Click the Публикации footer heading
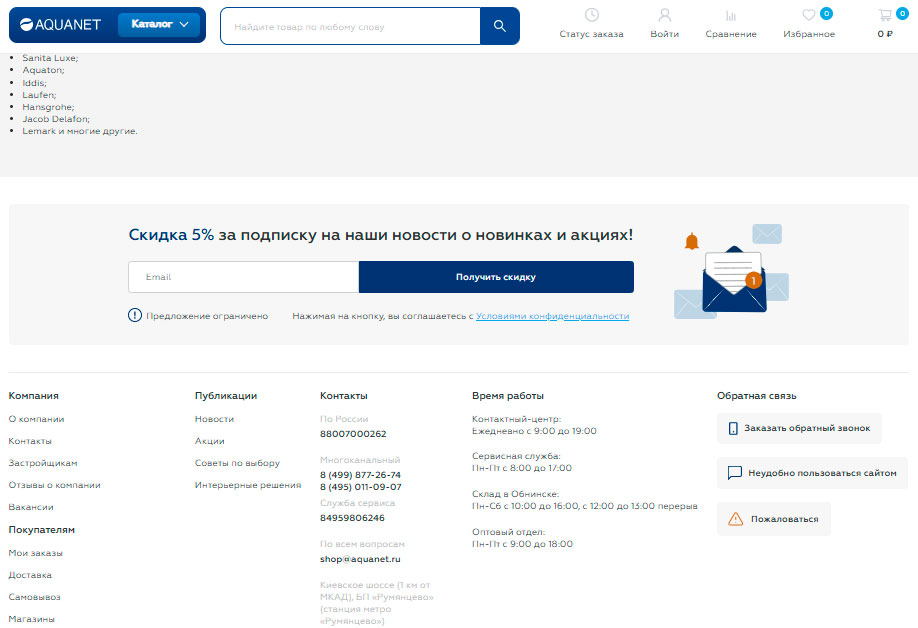918x628 pixels. (226, 396)
